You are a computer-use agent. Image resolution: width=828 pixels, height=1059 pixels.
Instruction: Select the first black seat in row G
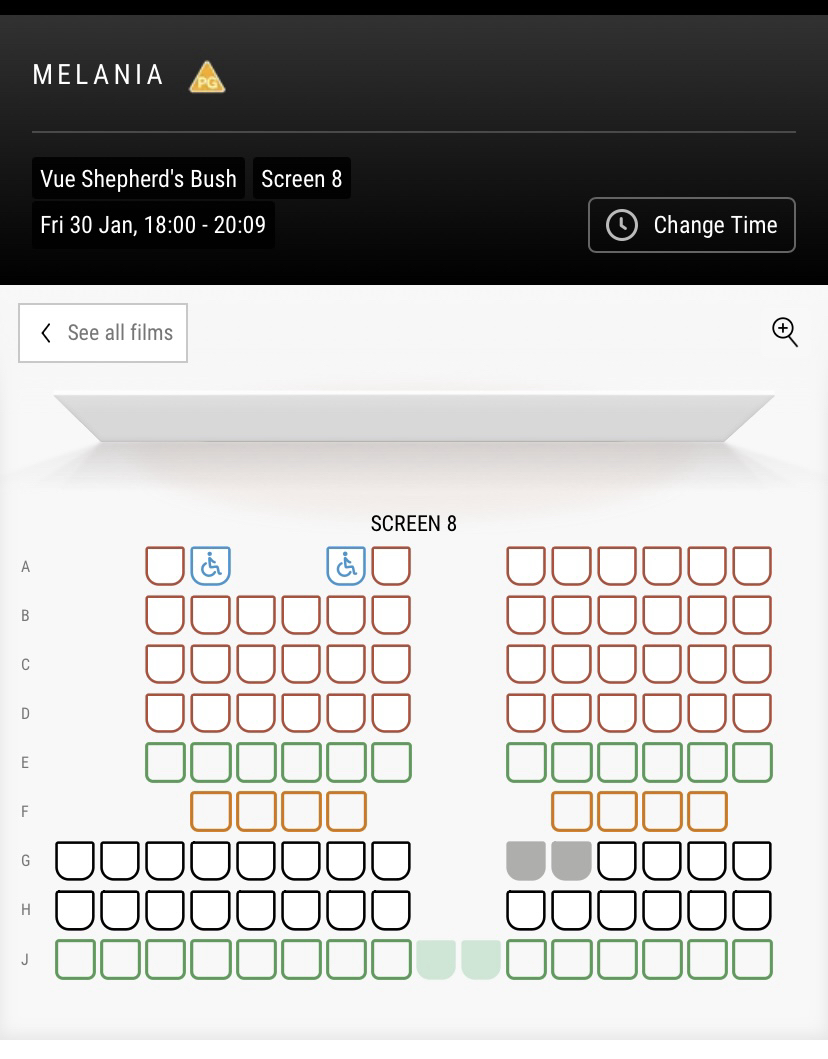tap(75, 860)
